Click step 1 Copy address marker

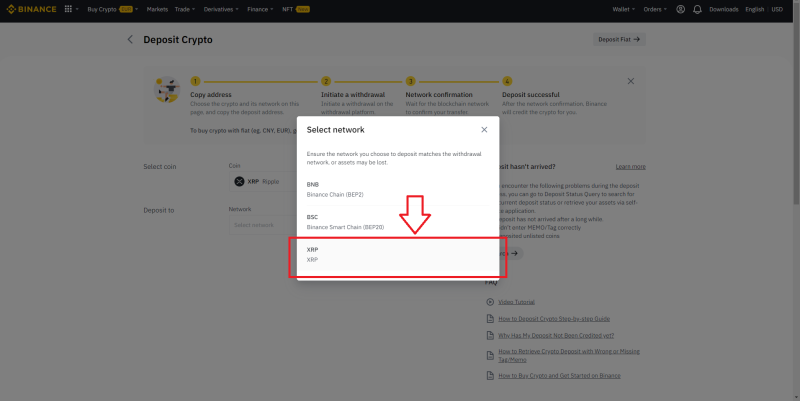[x=195, y=81]
